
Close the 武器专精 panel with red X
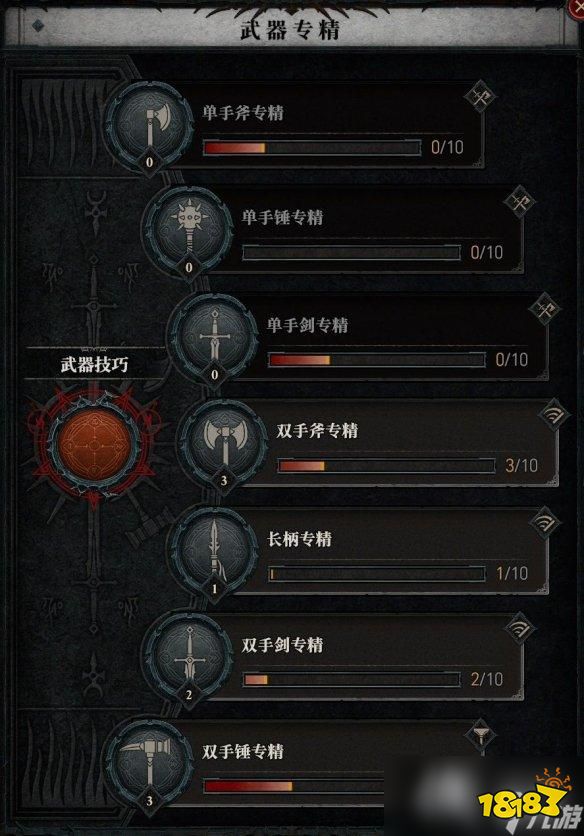tap(577, 7)
